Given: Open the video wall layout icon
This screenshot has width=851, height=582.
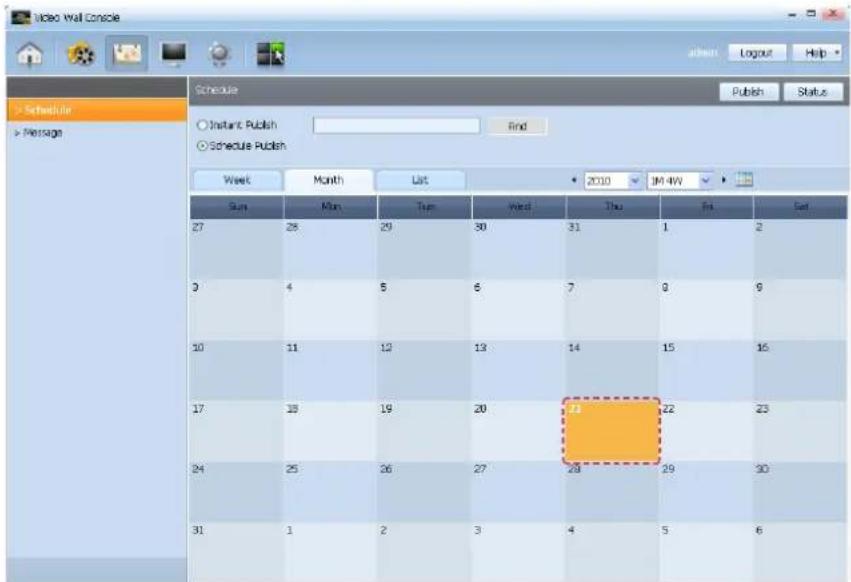Looking at the screenshot, I should click(270, 54).
